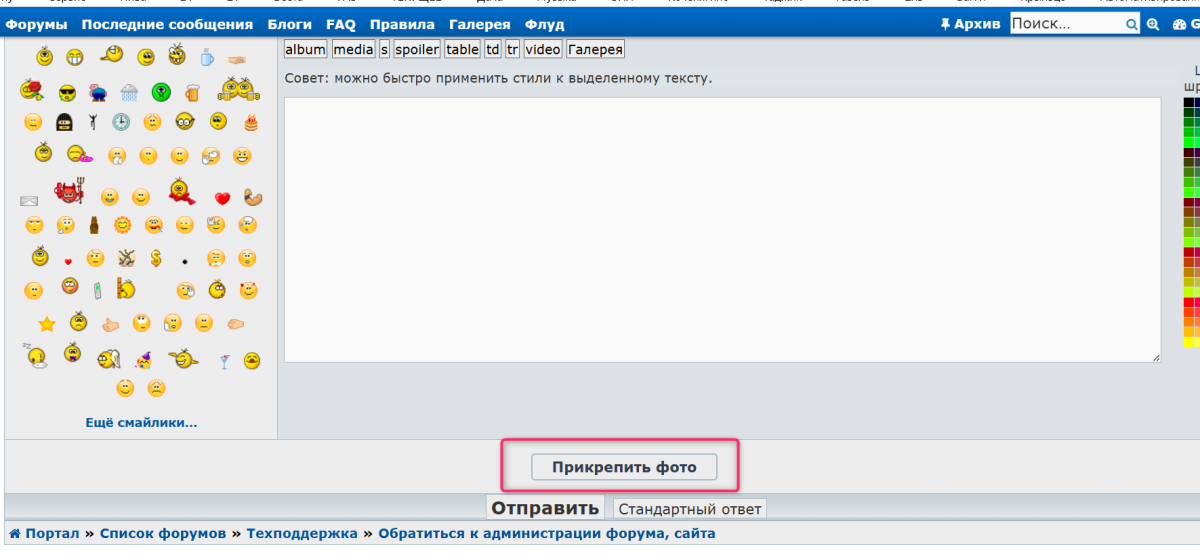Click the album BBCode button
The height and width of the screenshot is (555, 1200).
(x=305, y=49)
